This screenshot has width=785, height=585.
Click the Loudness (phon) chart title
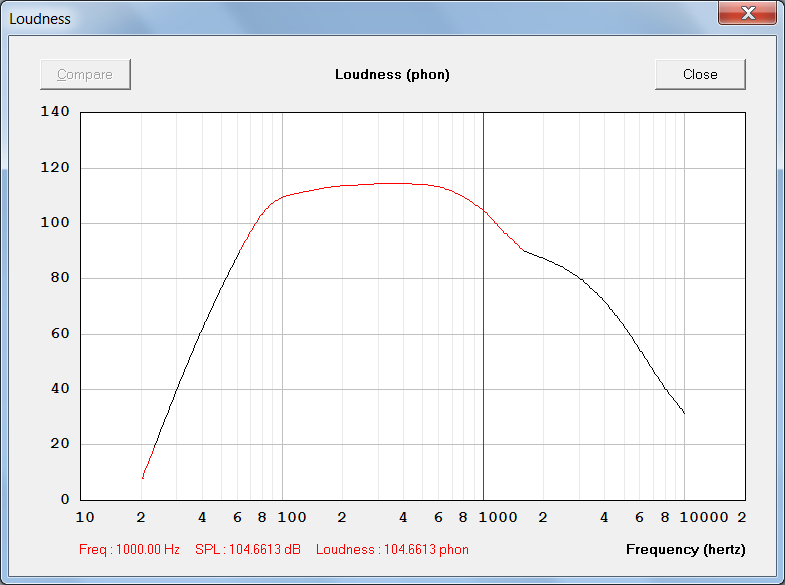[x=392, y=75]
